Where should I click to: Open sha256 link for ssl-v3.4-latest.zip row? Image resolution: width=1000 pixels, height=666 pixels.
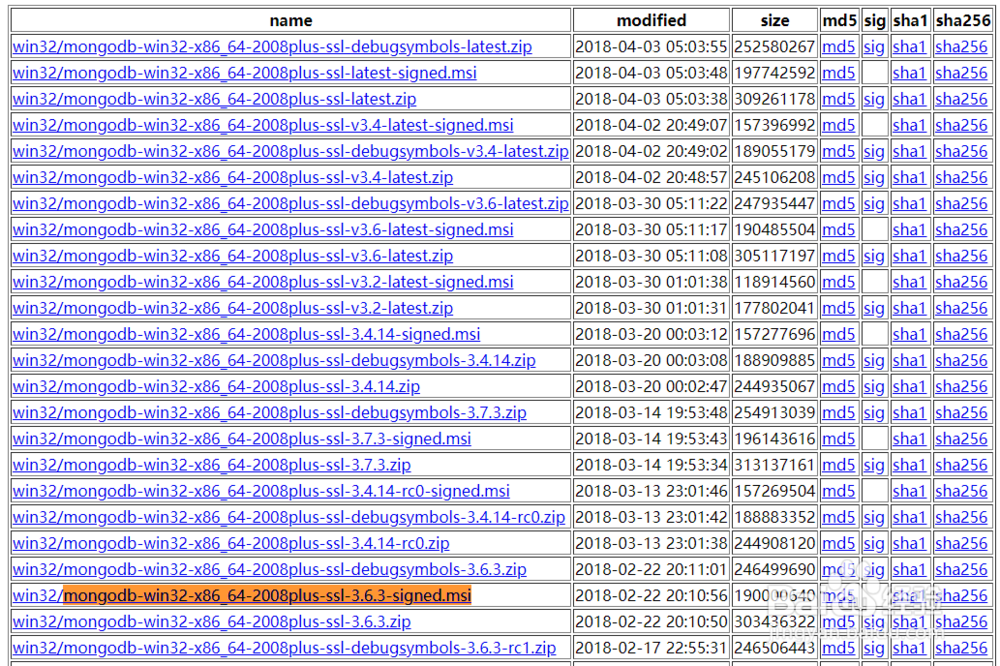[961, 177]
